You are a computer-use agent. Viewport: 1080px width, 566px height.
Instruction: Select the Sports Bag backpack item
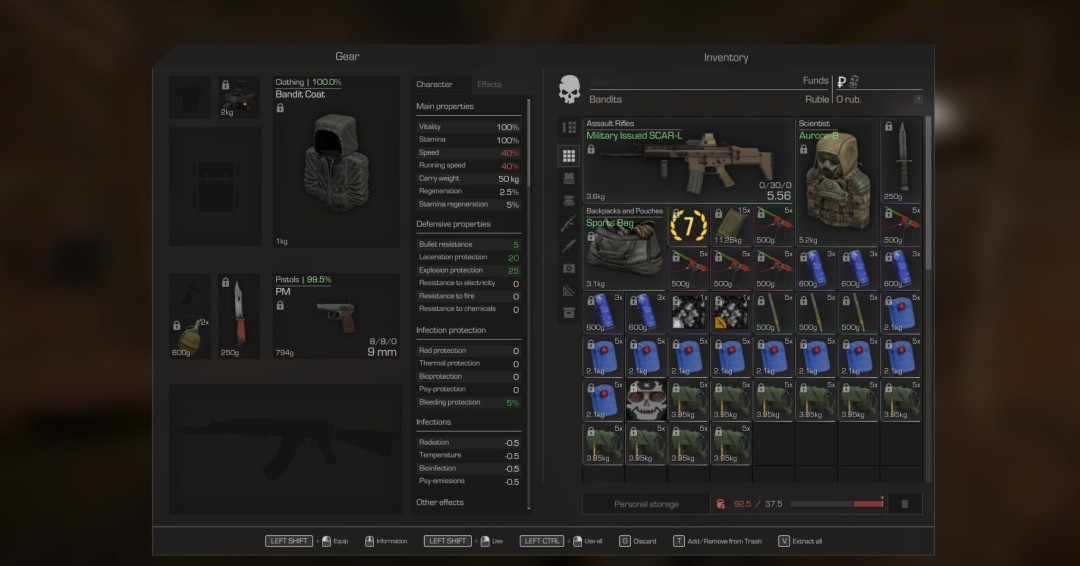(623, 247)
